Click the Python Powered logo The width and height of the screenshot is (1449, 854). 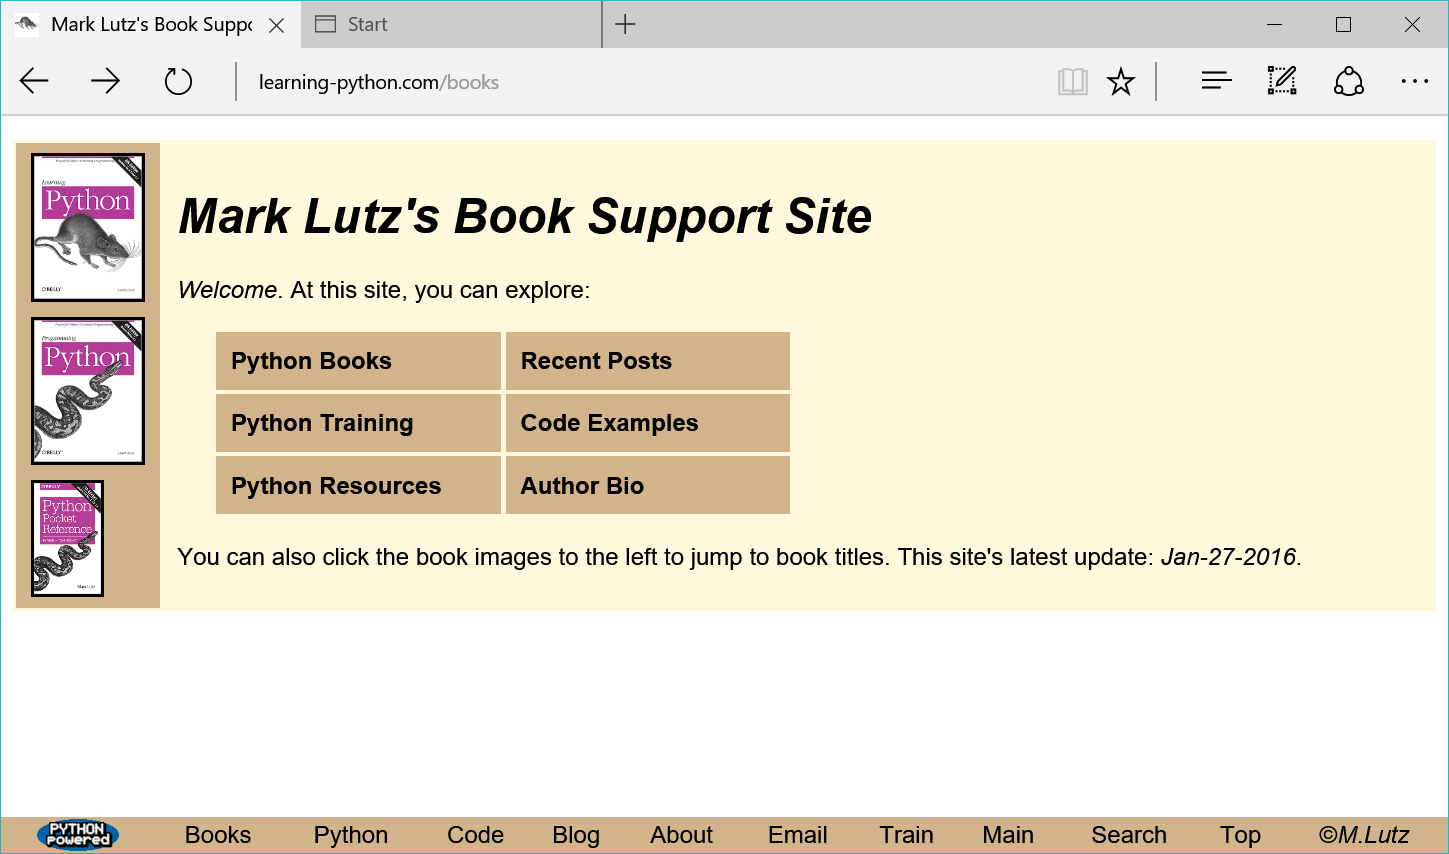click(78, 835)
